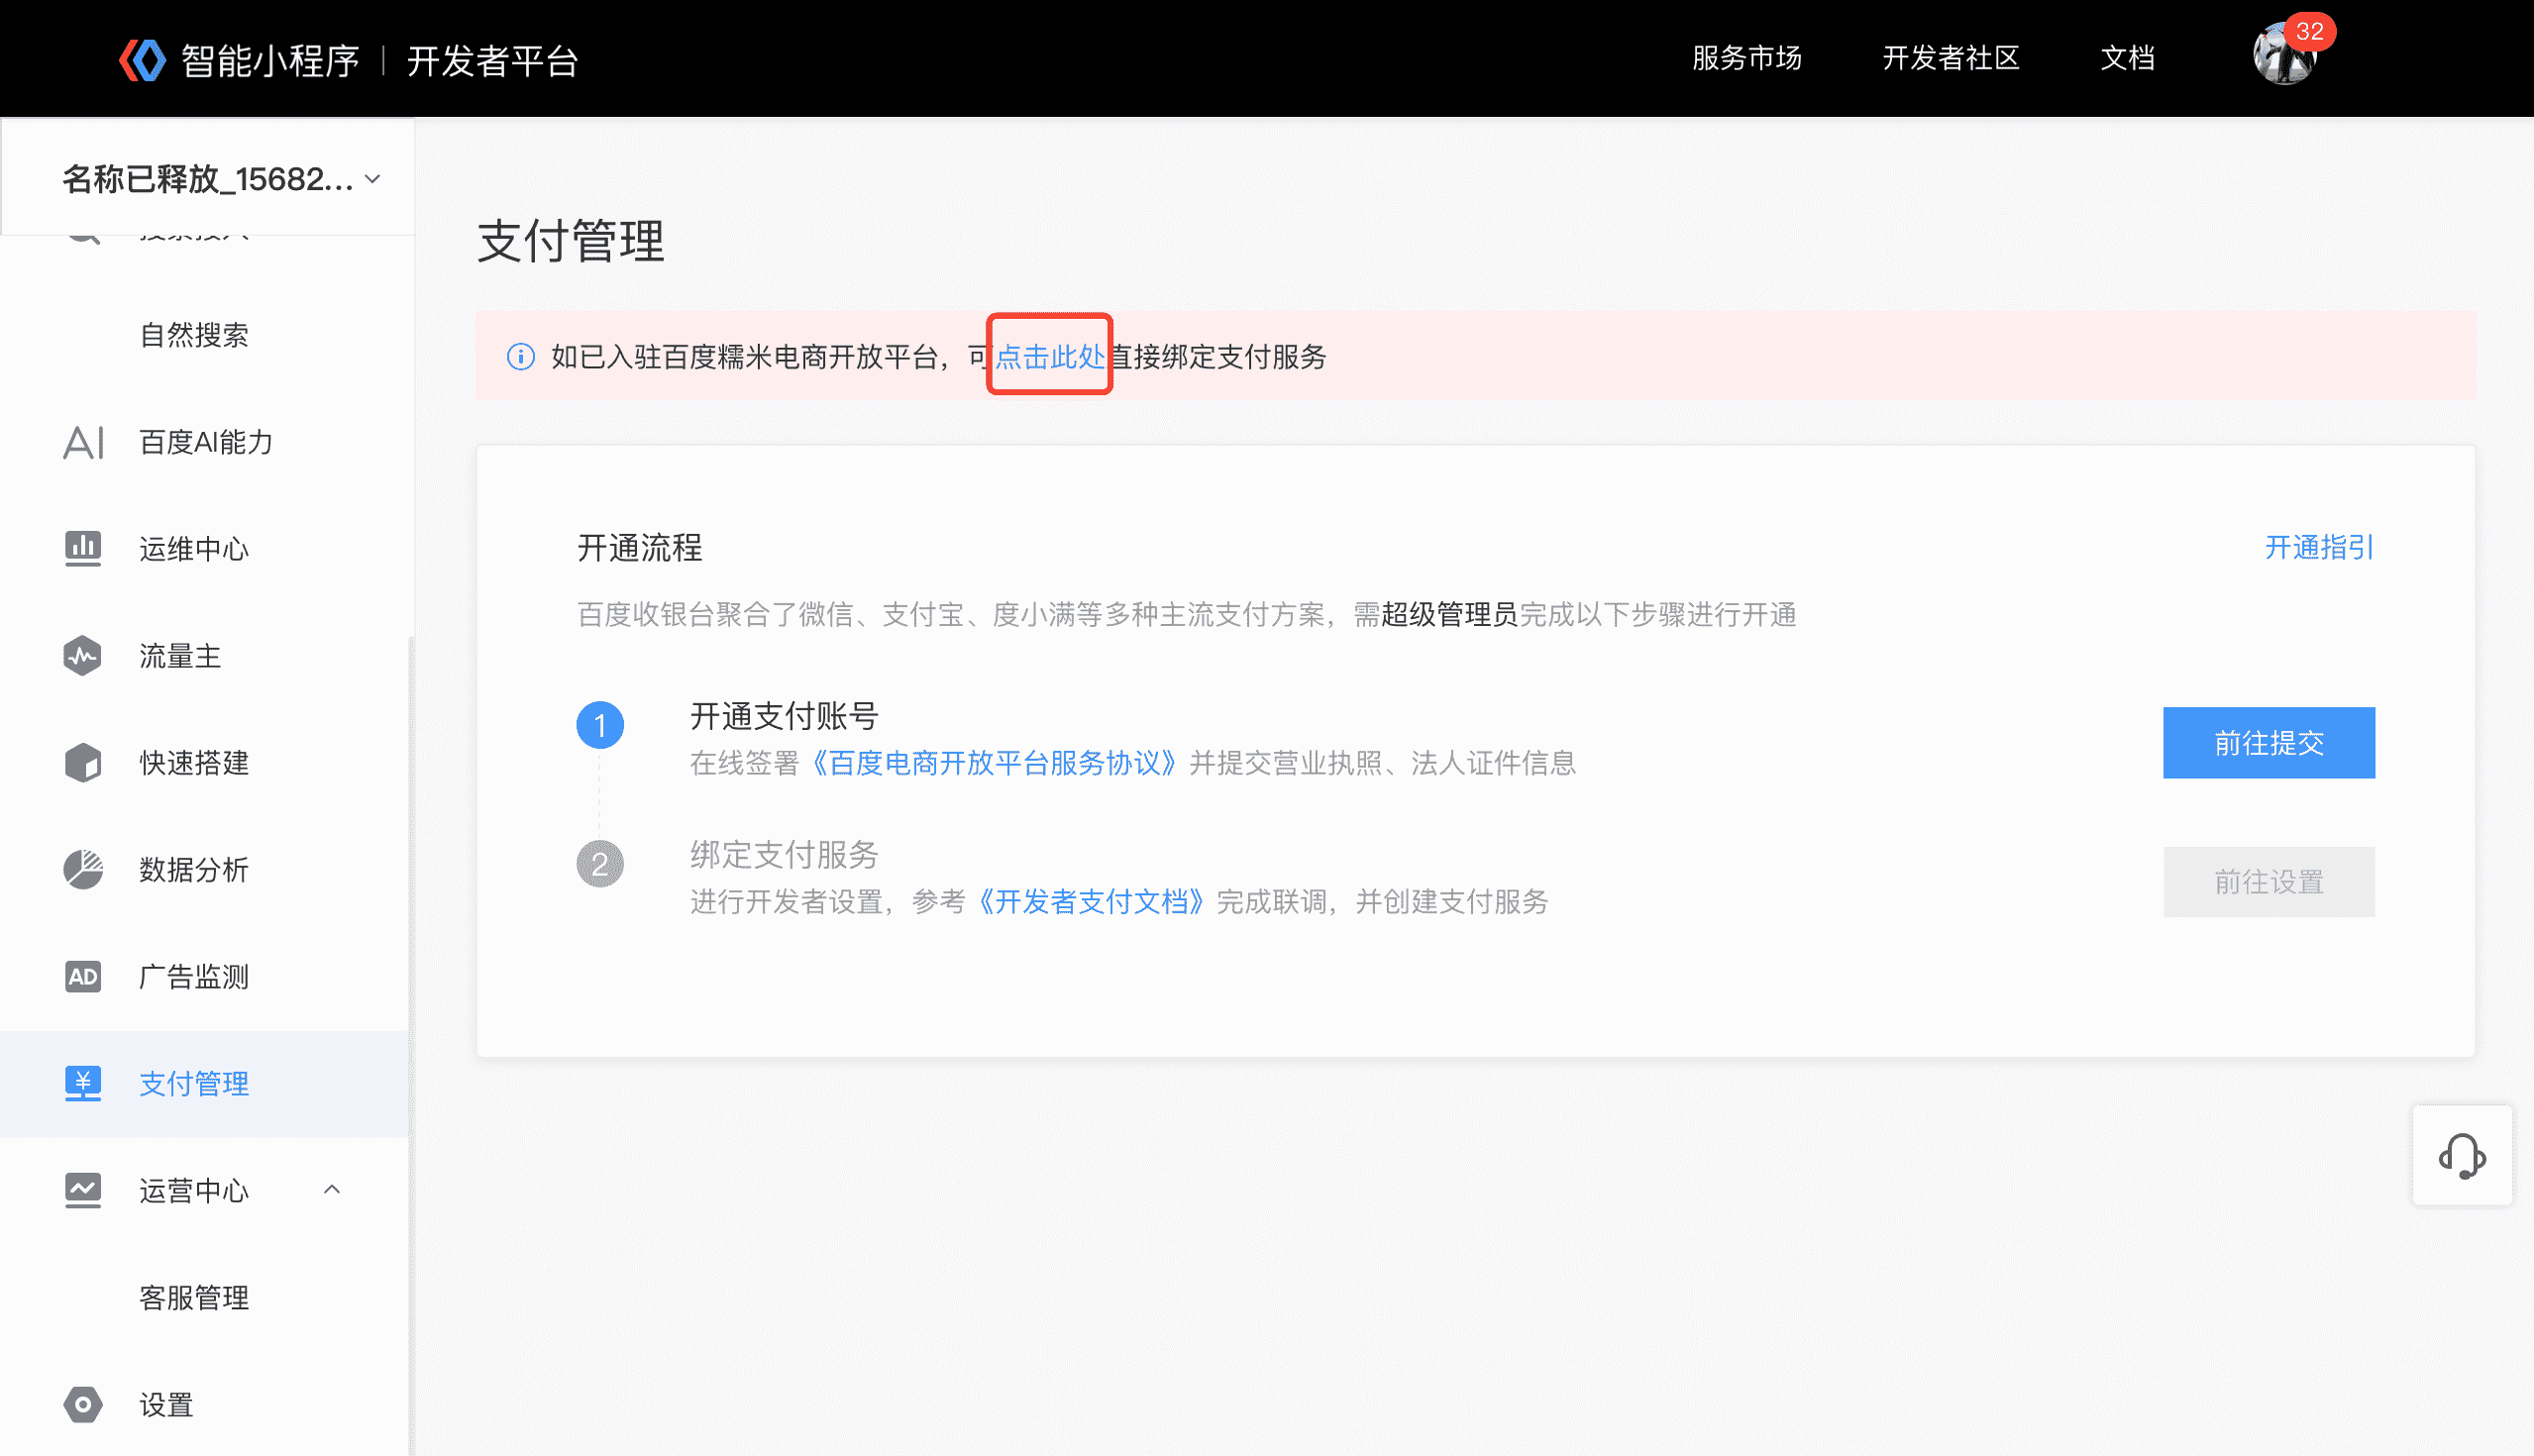Open 开发者社区 in top navigation
This screenshot has width=2534, height=1456.
(x=1951, y=58)
